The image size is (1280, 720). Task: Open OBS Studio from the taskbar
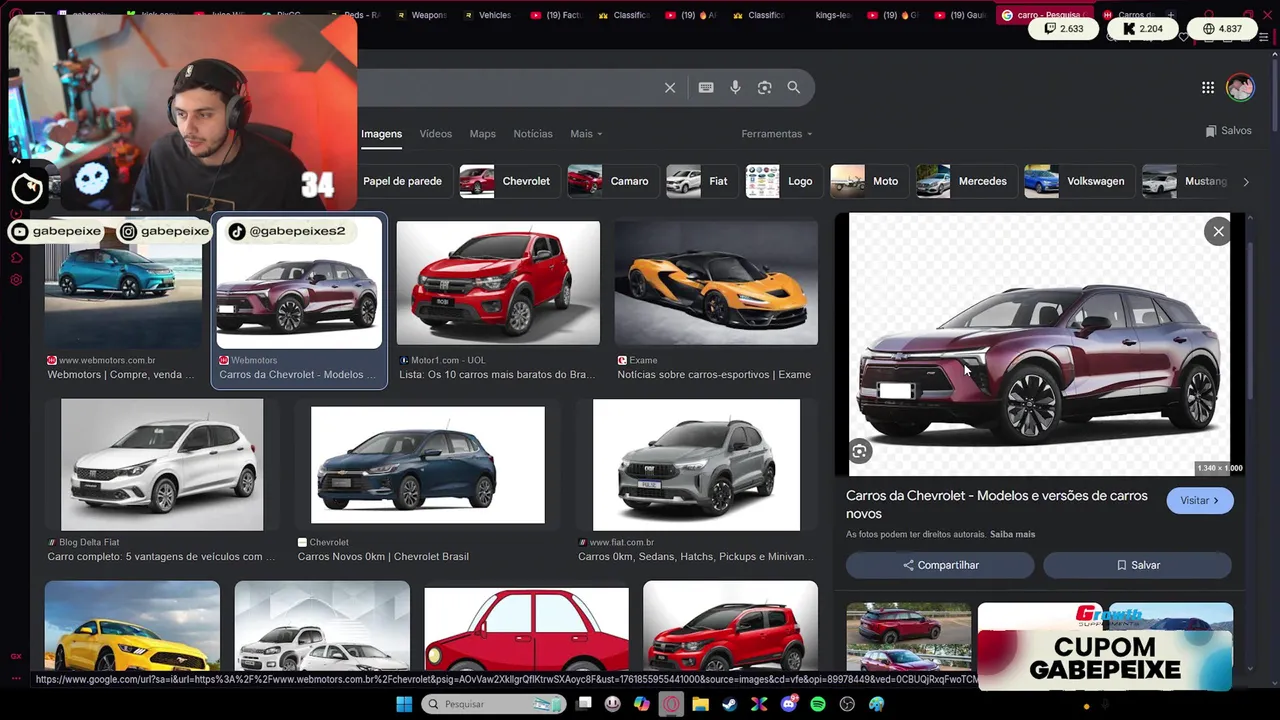(847, 704)
